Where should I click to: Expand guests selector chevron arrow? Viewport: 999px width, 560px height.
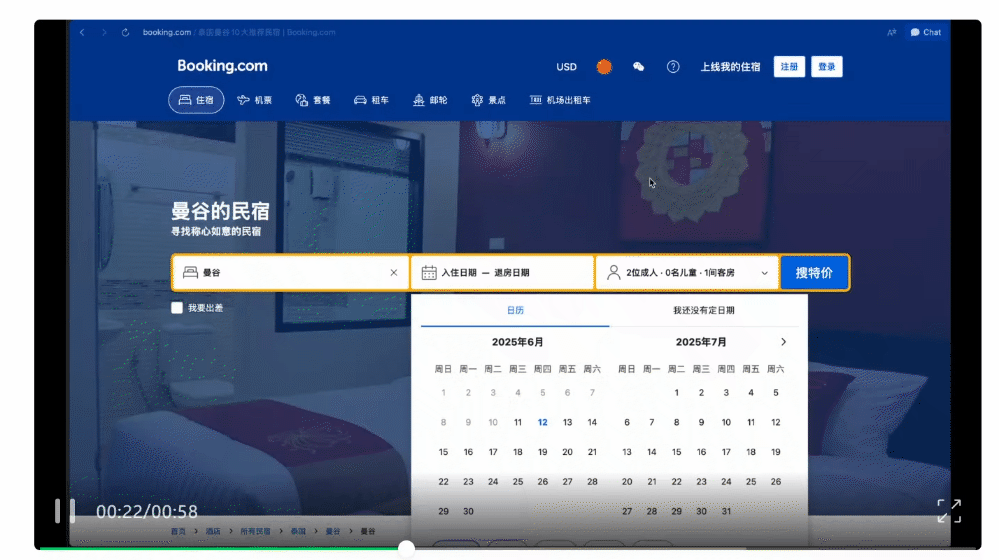[765, 273]
